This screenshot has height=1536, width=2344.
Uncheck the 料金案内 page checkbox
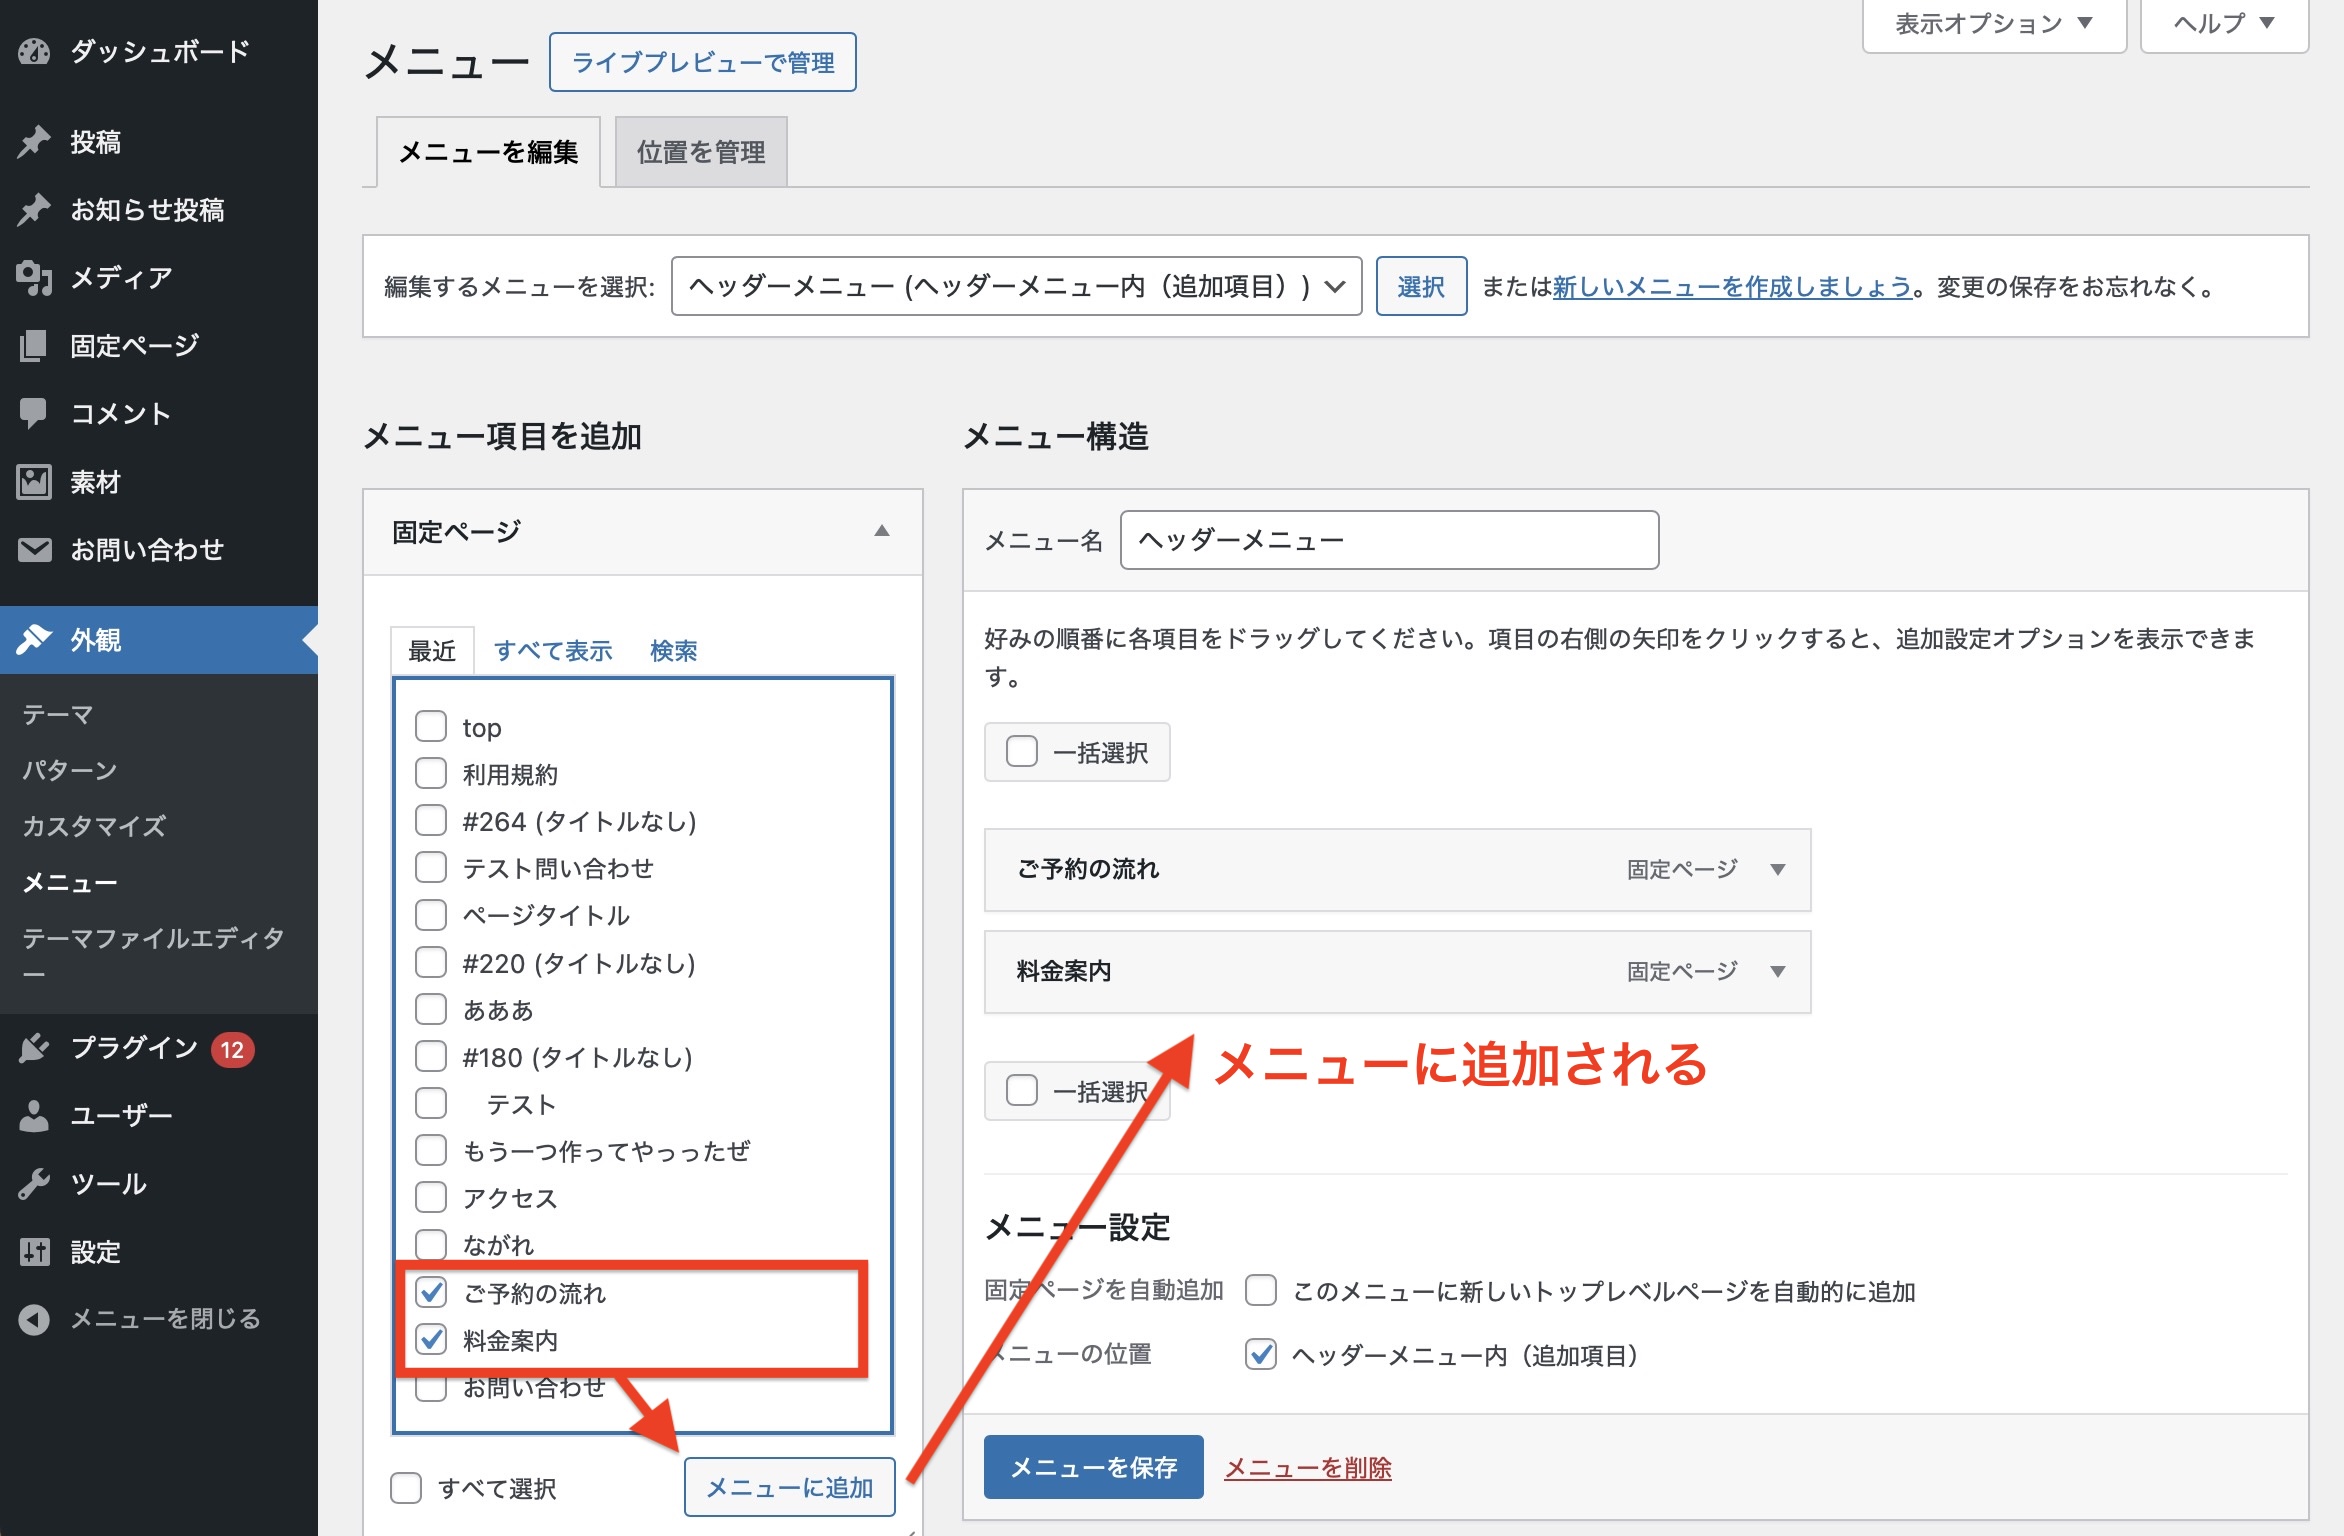coord(431,1339)
